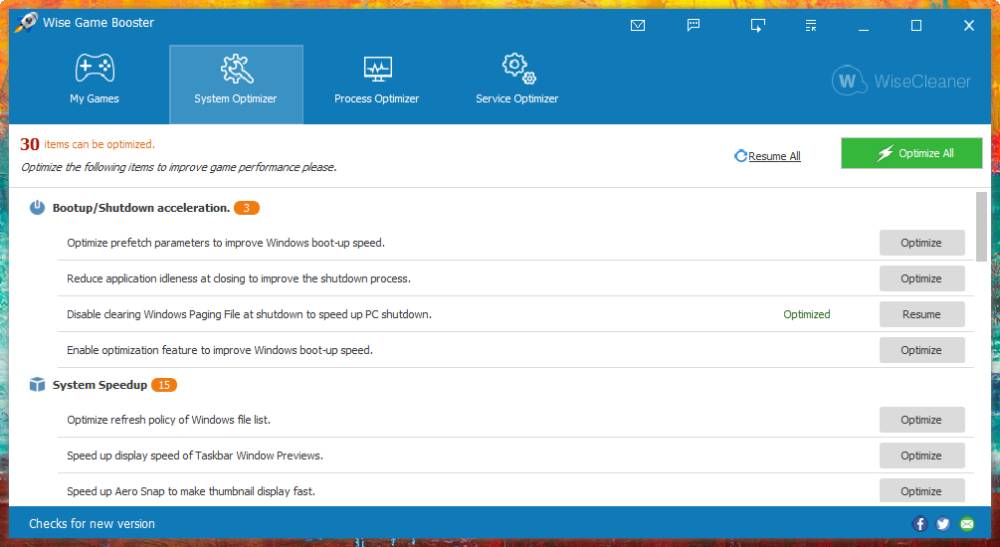The image size is (1000, 547).
Task: Optimize the reduce application idleness item
Action: (922, 279)
